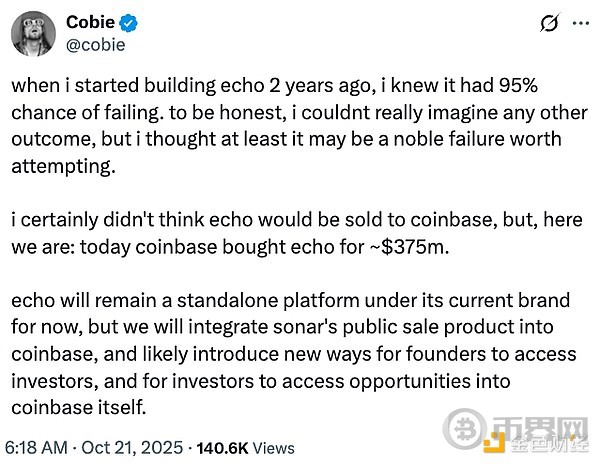Open the @cobie handle link
This screenshot has height=464, width=600.
[x=95, y=44]
